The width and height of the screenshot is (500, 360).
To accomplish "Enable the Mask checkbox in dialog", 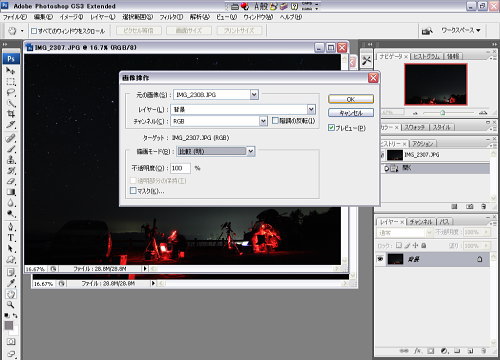I will click(x=133, y=191).
